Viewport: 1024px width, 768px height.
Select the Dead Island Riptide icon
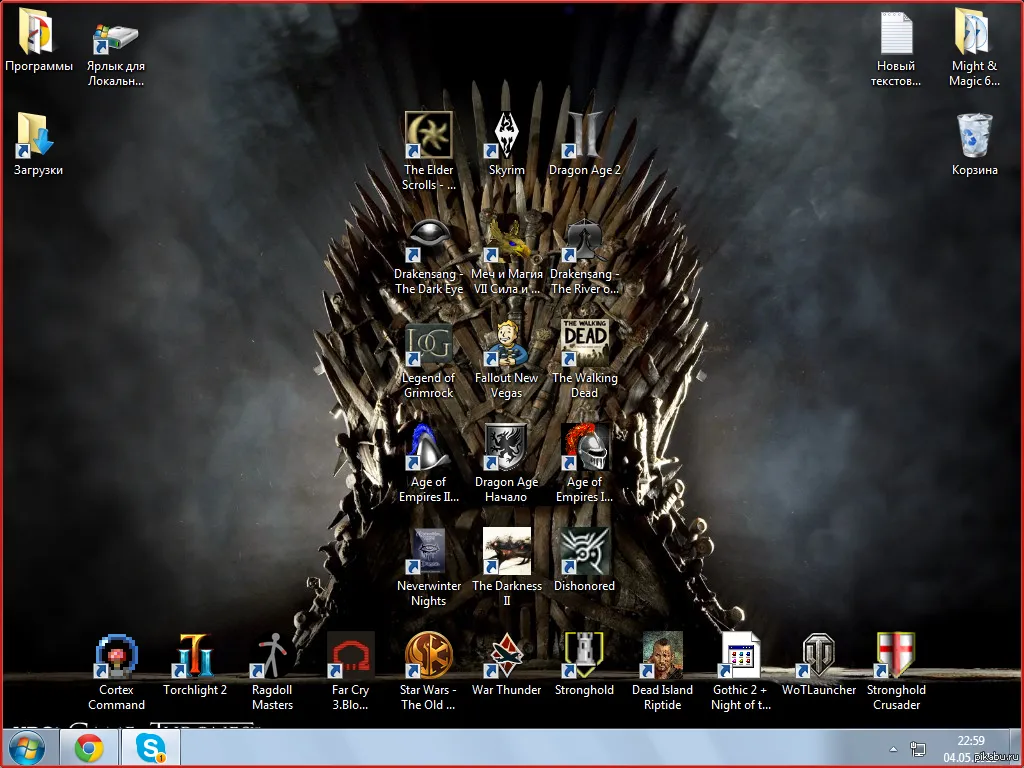(662, 655)
